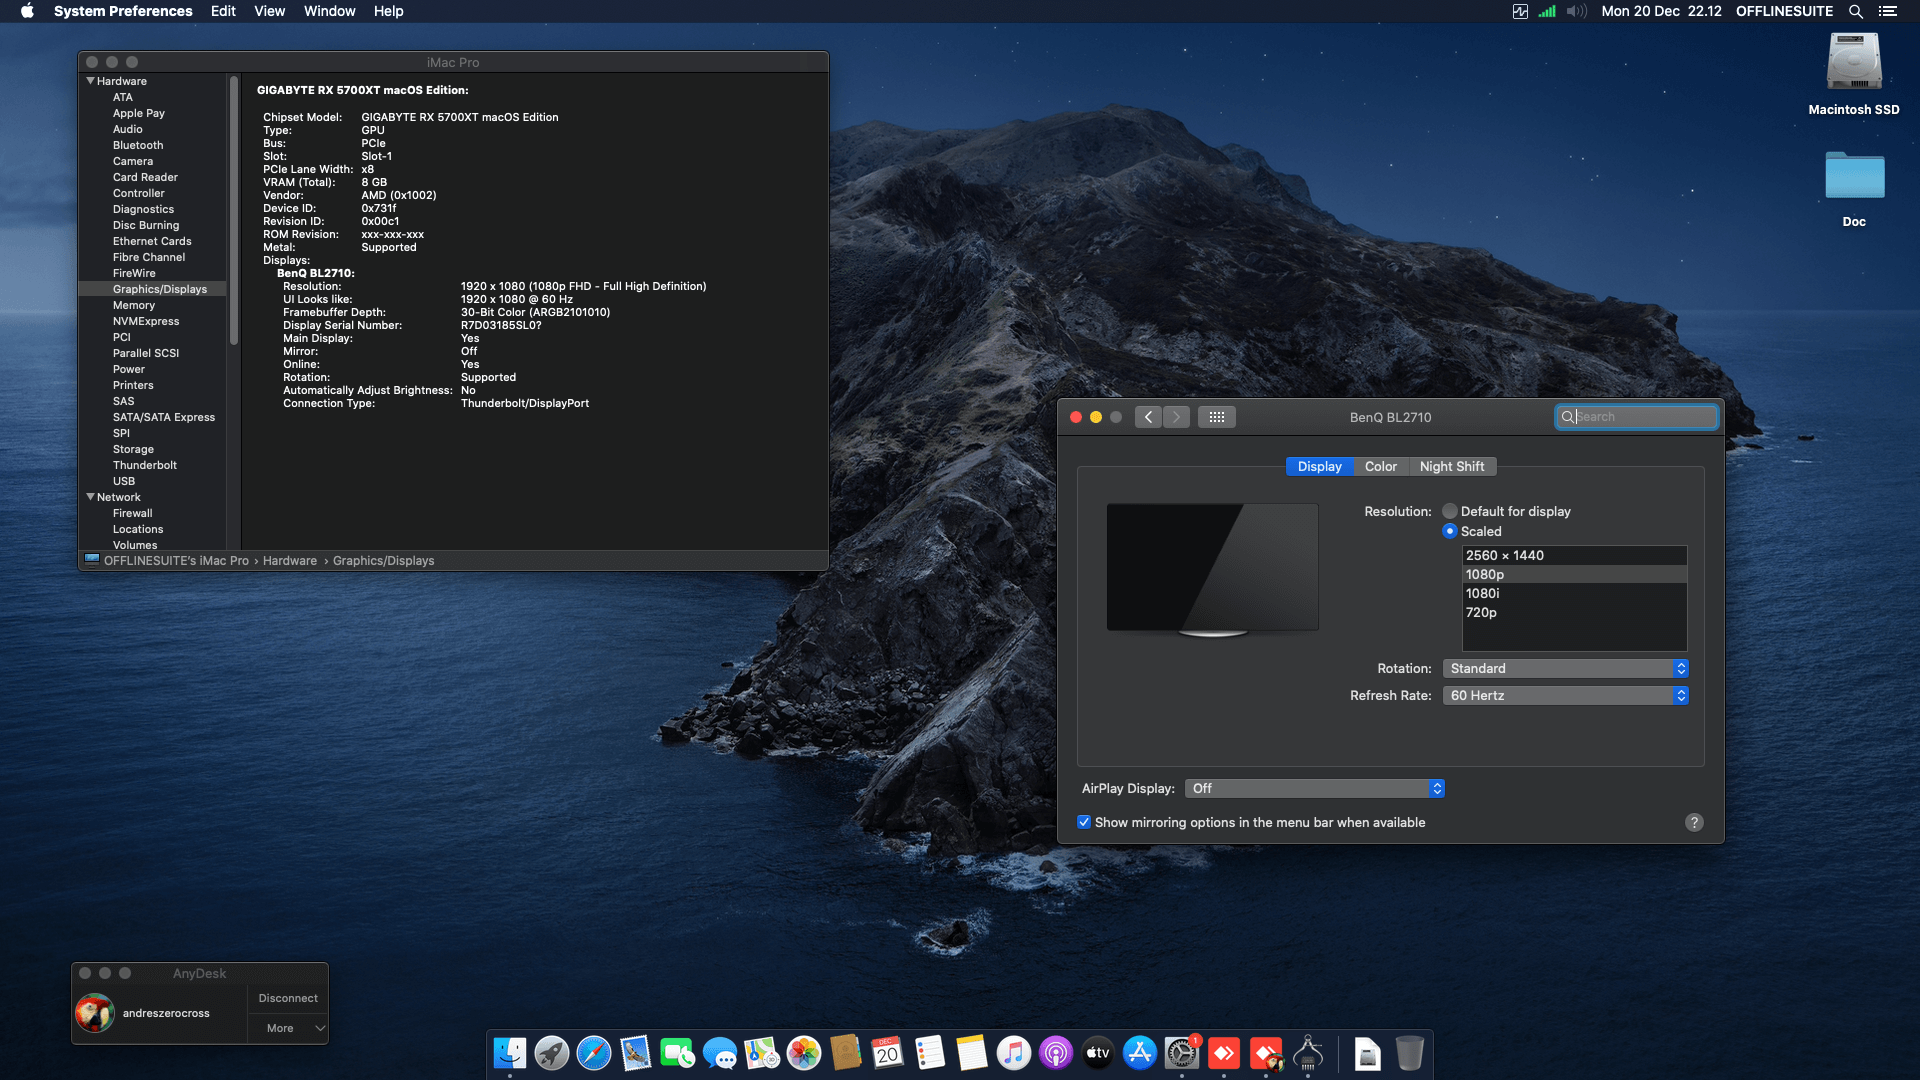Open Spotlight search in the menu bar
The image size is (1920, 1080).
pos(1856,11)
